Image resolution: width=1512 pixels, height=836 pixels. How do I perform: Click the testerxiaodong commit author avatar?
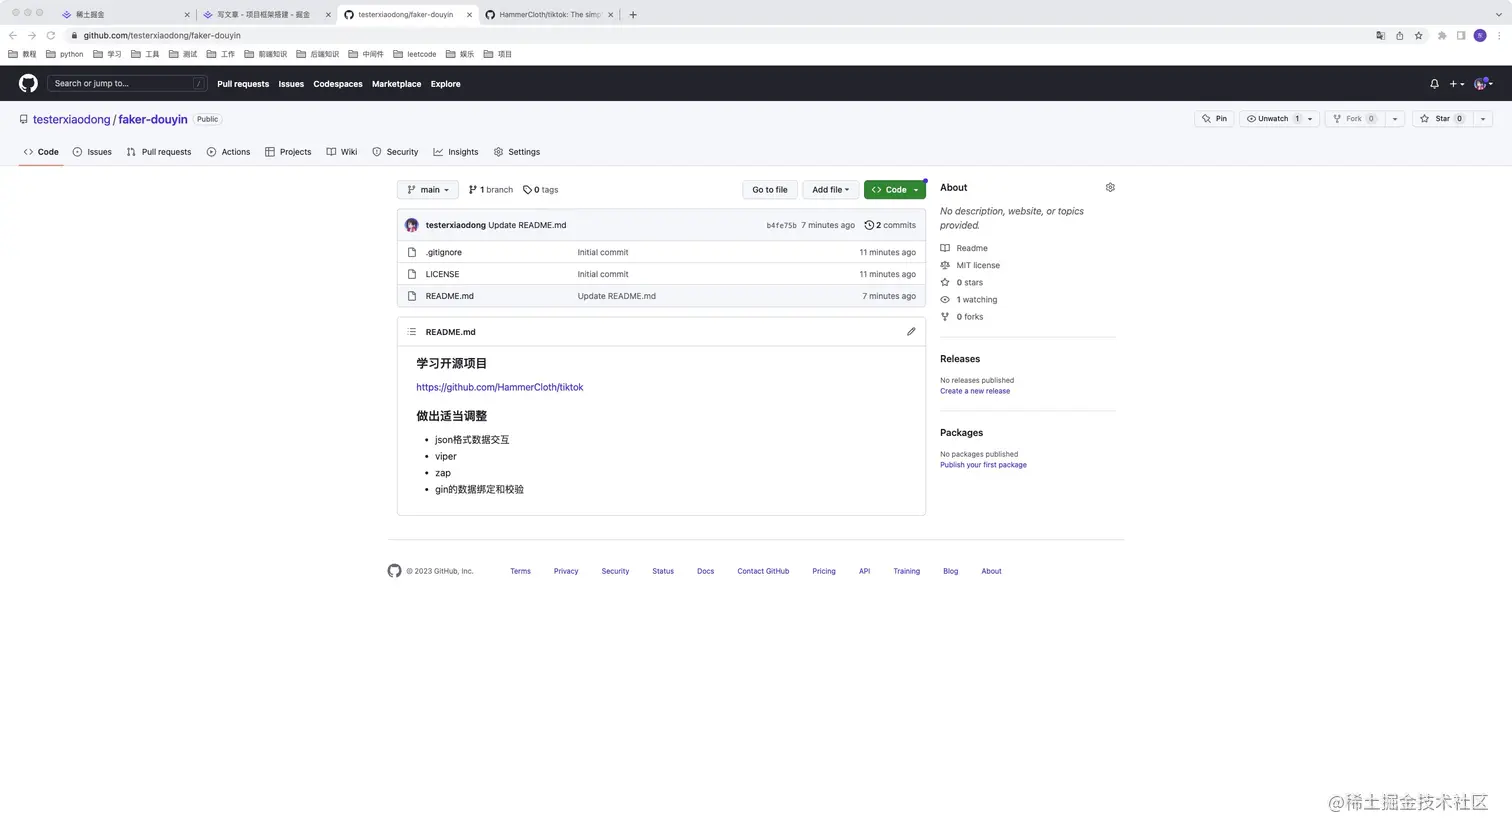point(412,225)
